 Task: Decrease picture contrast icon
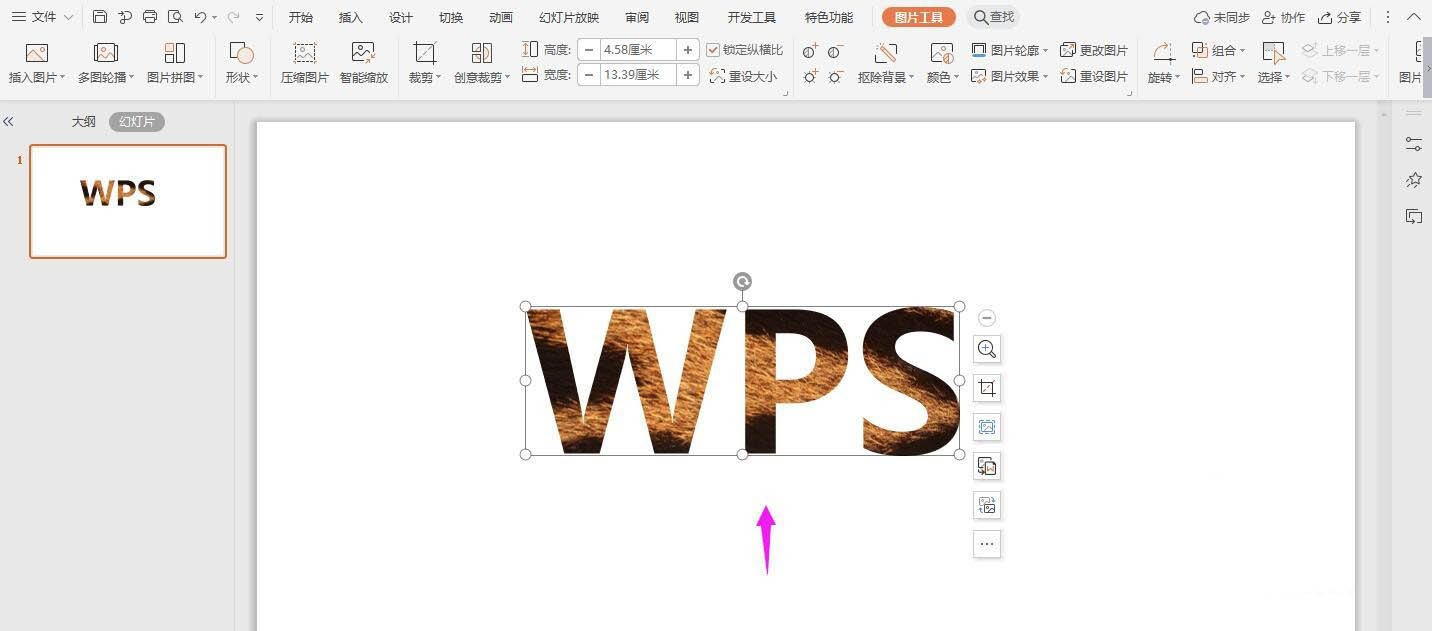835,51
